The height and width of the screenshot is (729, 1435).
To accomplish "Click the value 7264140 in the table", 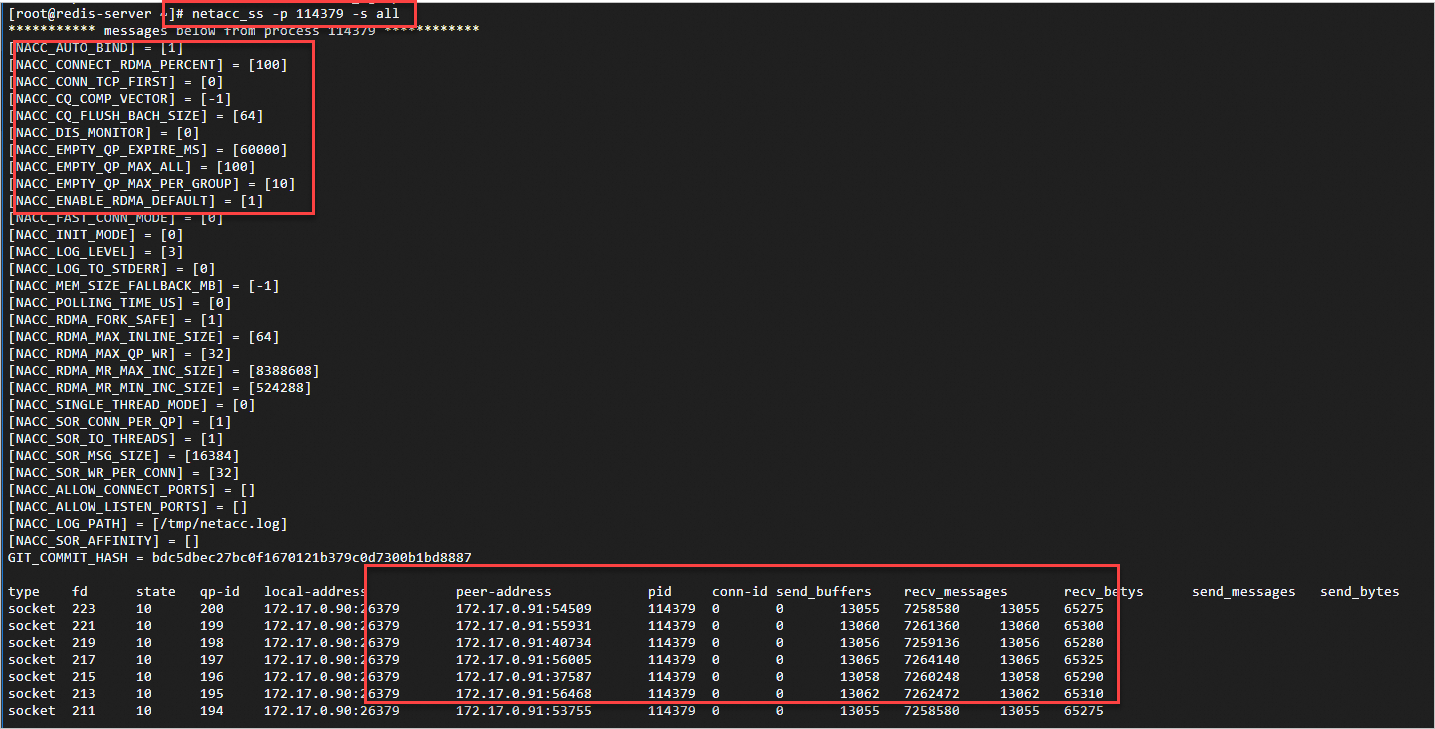I will 932,660.
